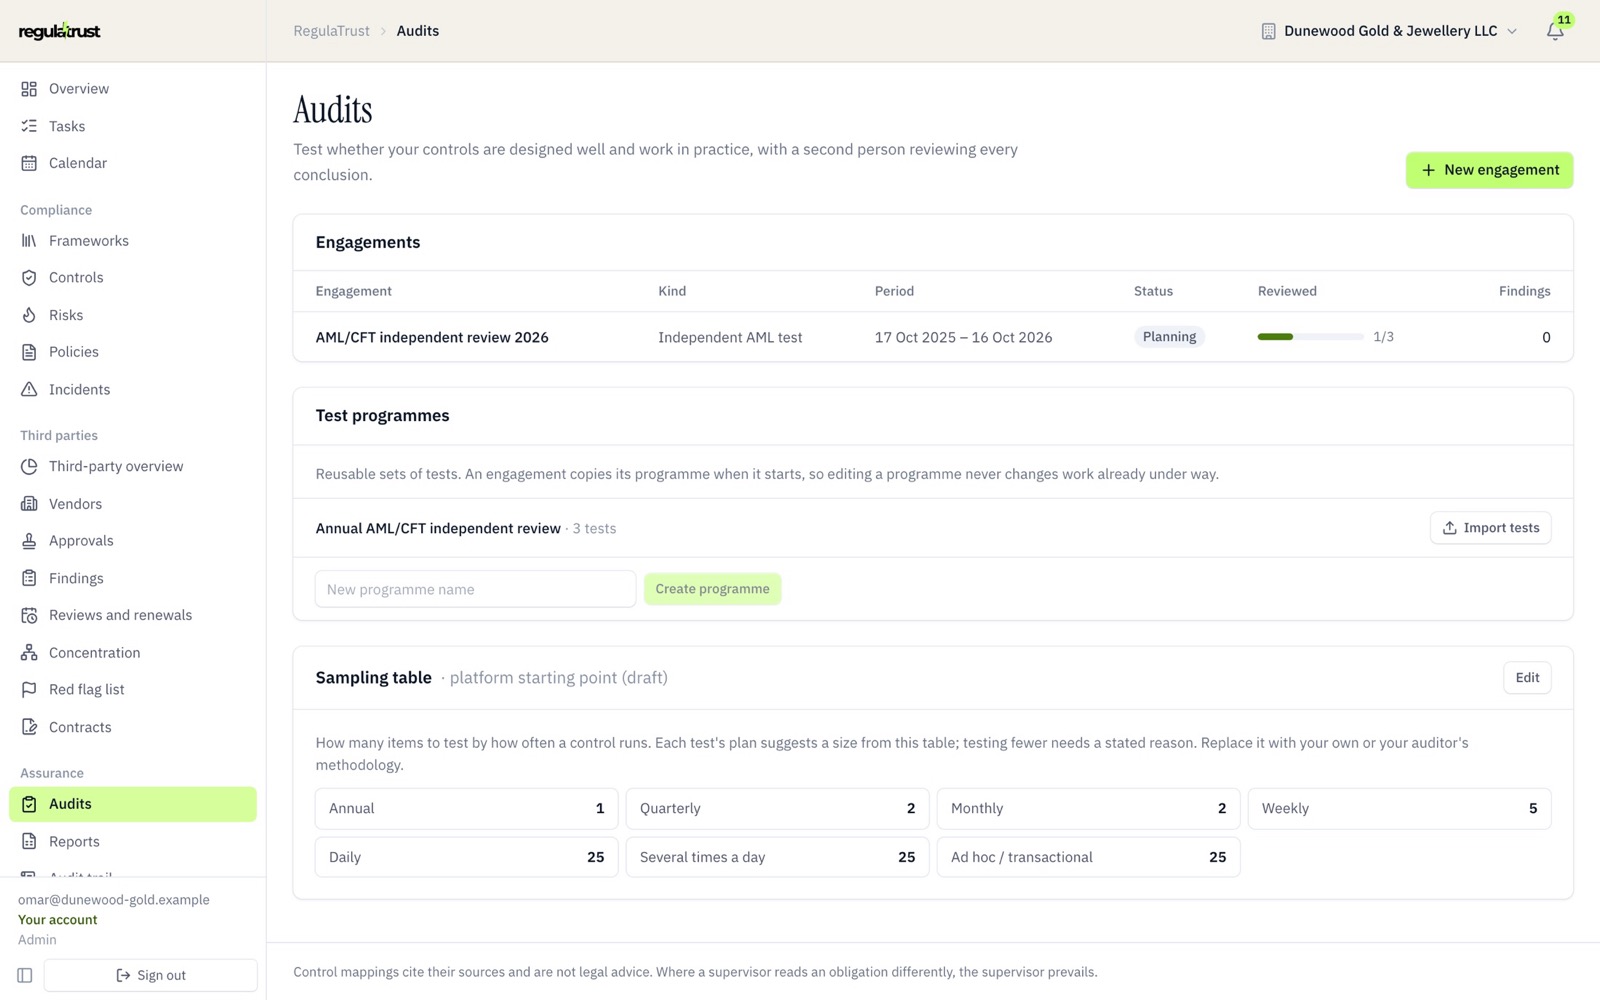This screenshot has height=1000, width=1600.
Task: Open AML/CFT independent review 2026 engagement
Action: pyautogui.click(x=432, y=337)
